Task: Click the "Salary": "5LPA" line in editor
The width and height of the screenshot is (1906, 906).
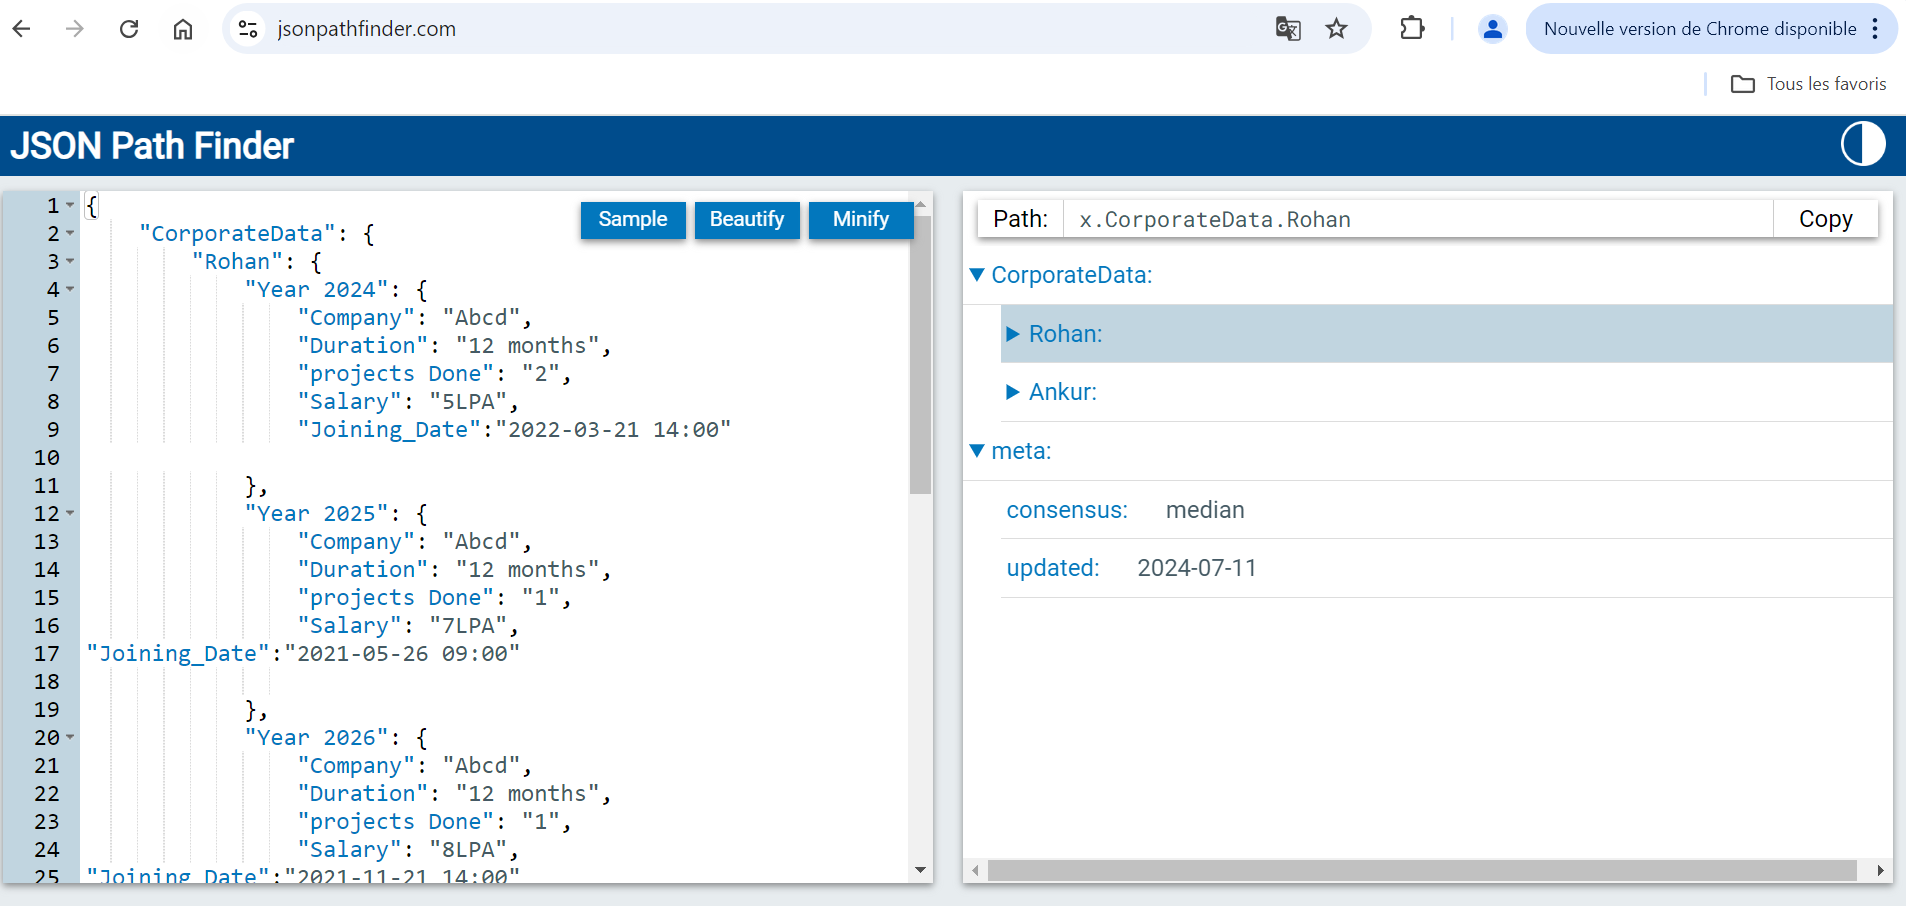Action: pyautogui.click(x=408, y=401)
